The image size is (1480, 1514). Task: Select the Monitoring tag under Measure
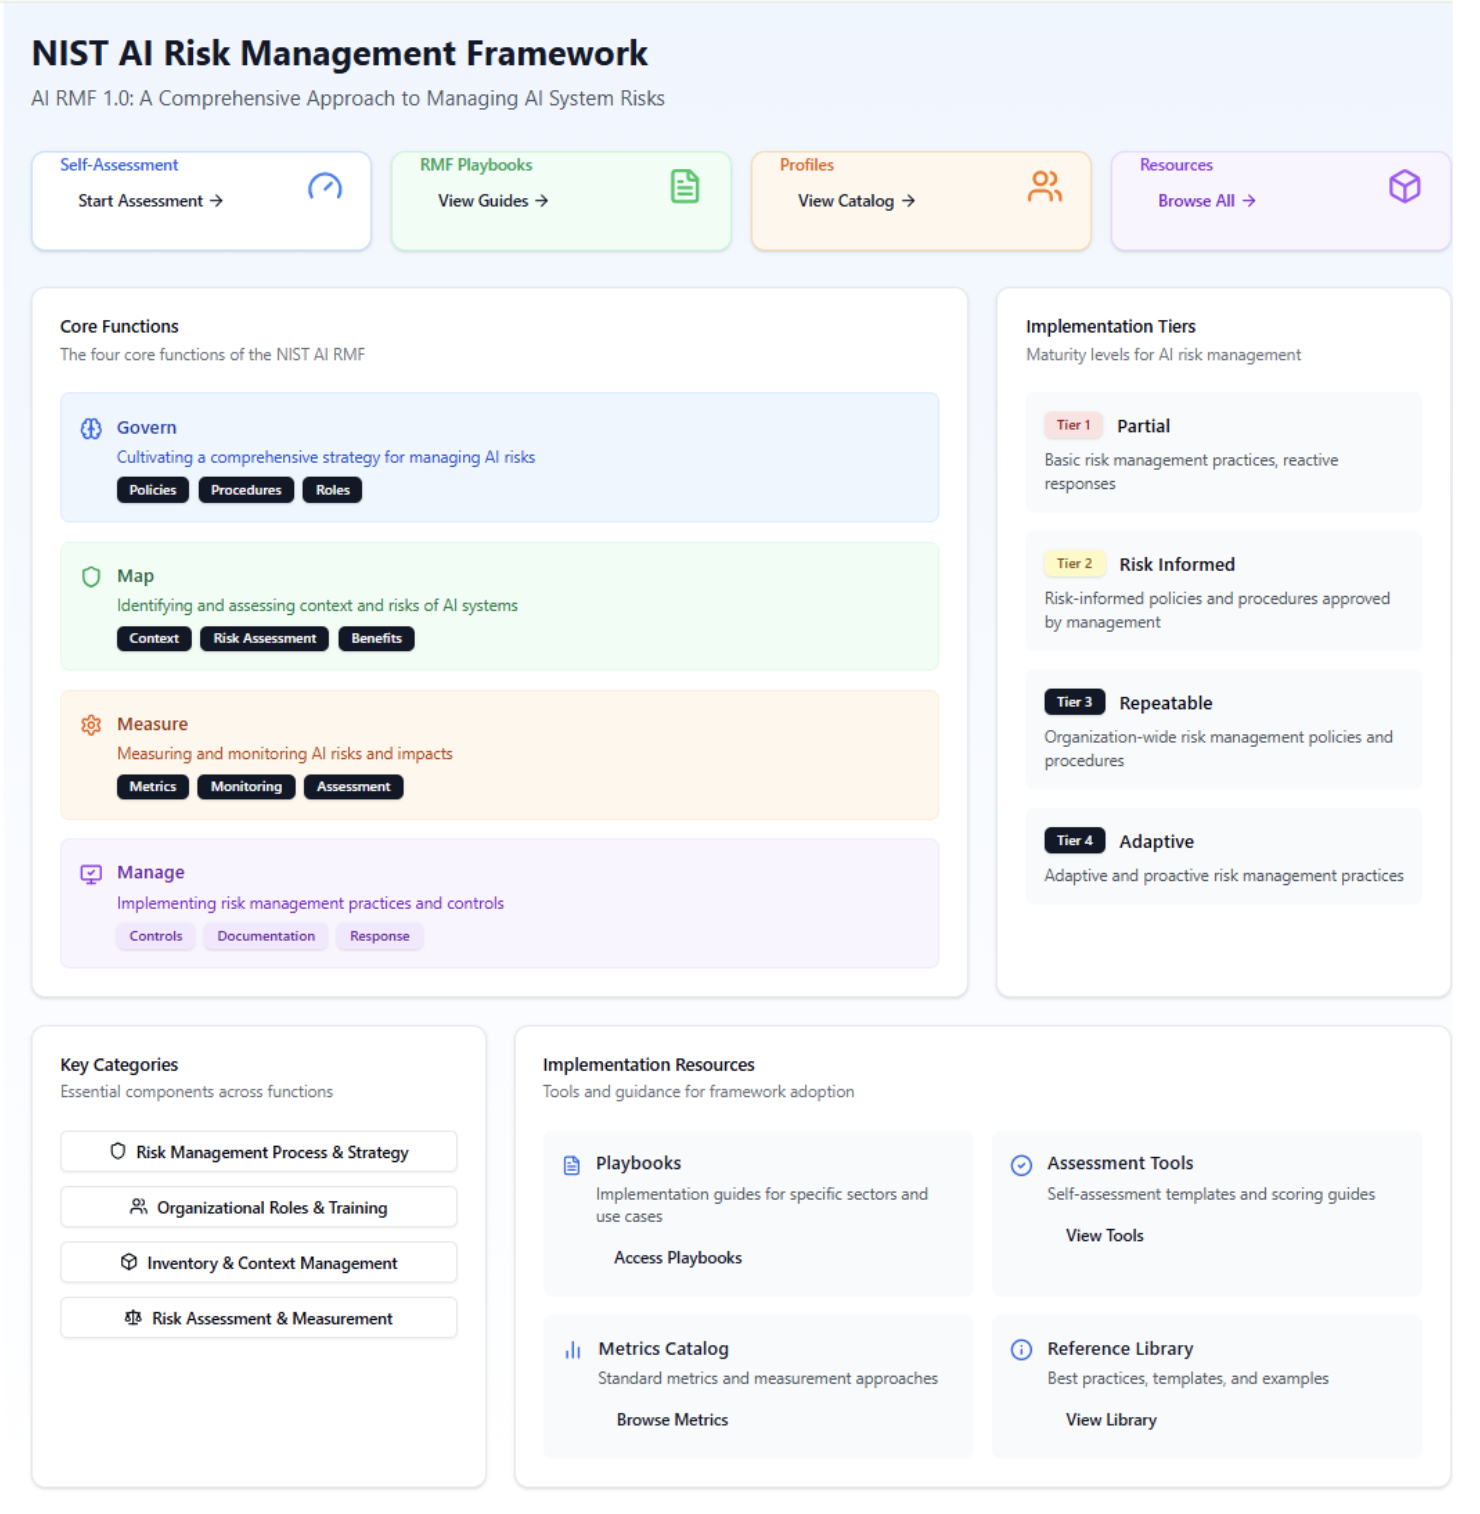tap(247, 787)
